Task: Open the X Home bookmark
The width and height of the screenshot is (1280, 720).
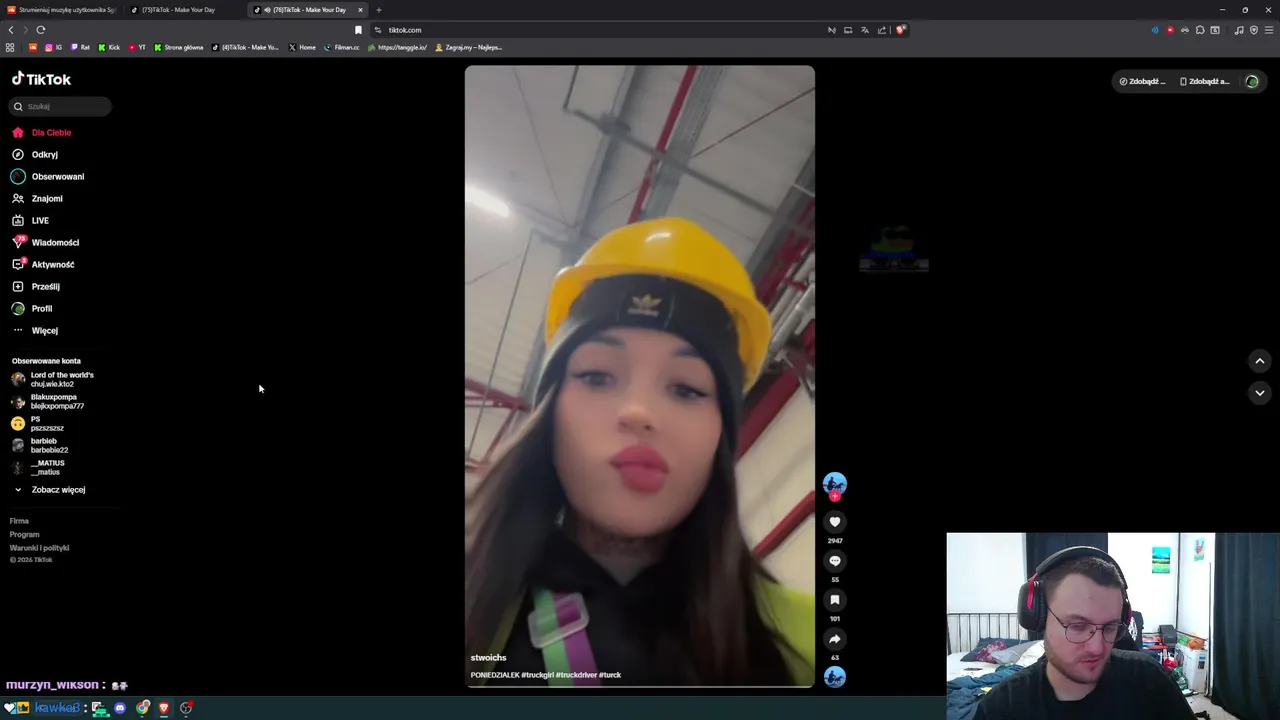Action: pyautogui.click(x=302, y=47)
